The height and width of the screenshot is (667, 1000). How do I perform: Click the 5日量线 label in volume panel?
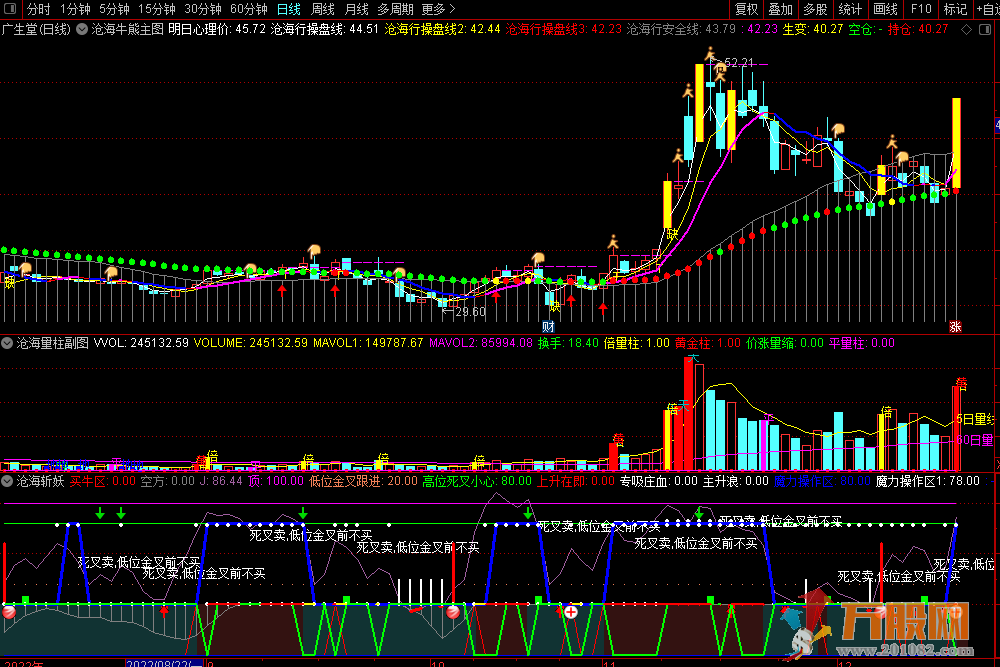click(974, 419)
